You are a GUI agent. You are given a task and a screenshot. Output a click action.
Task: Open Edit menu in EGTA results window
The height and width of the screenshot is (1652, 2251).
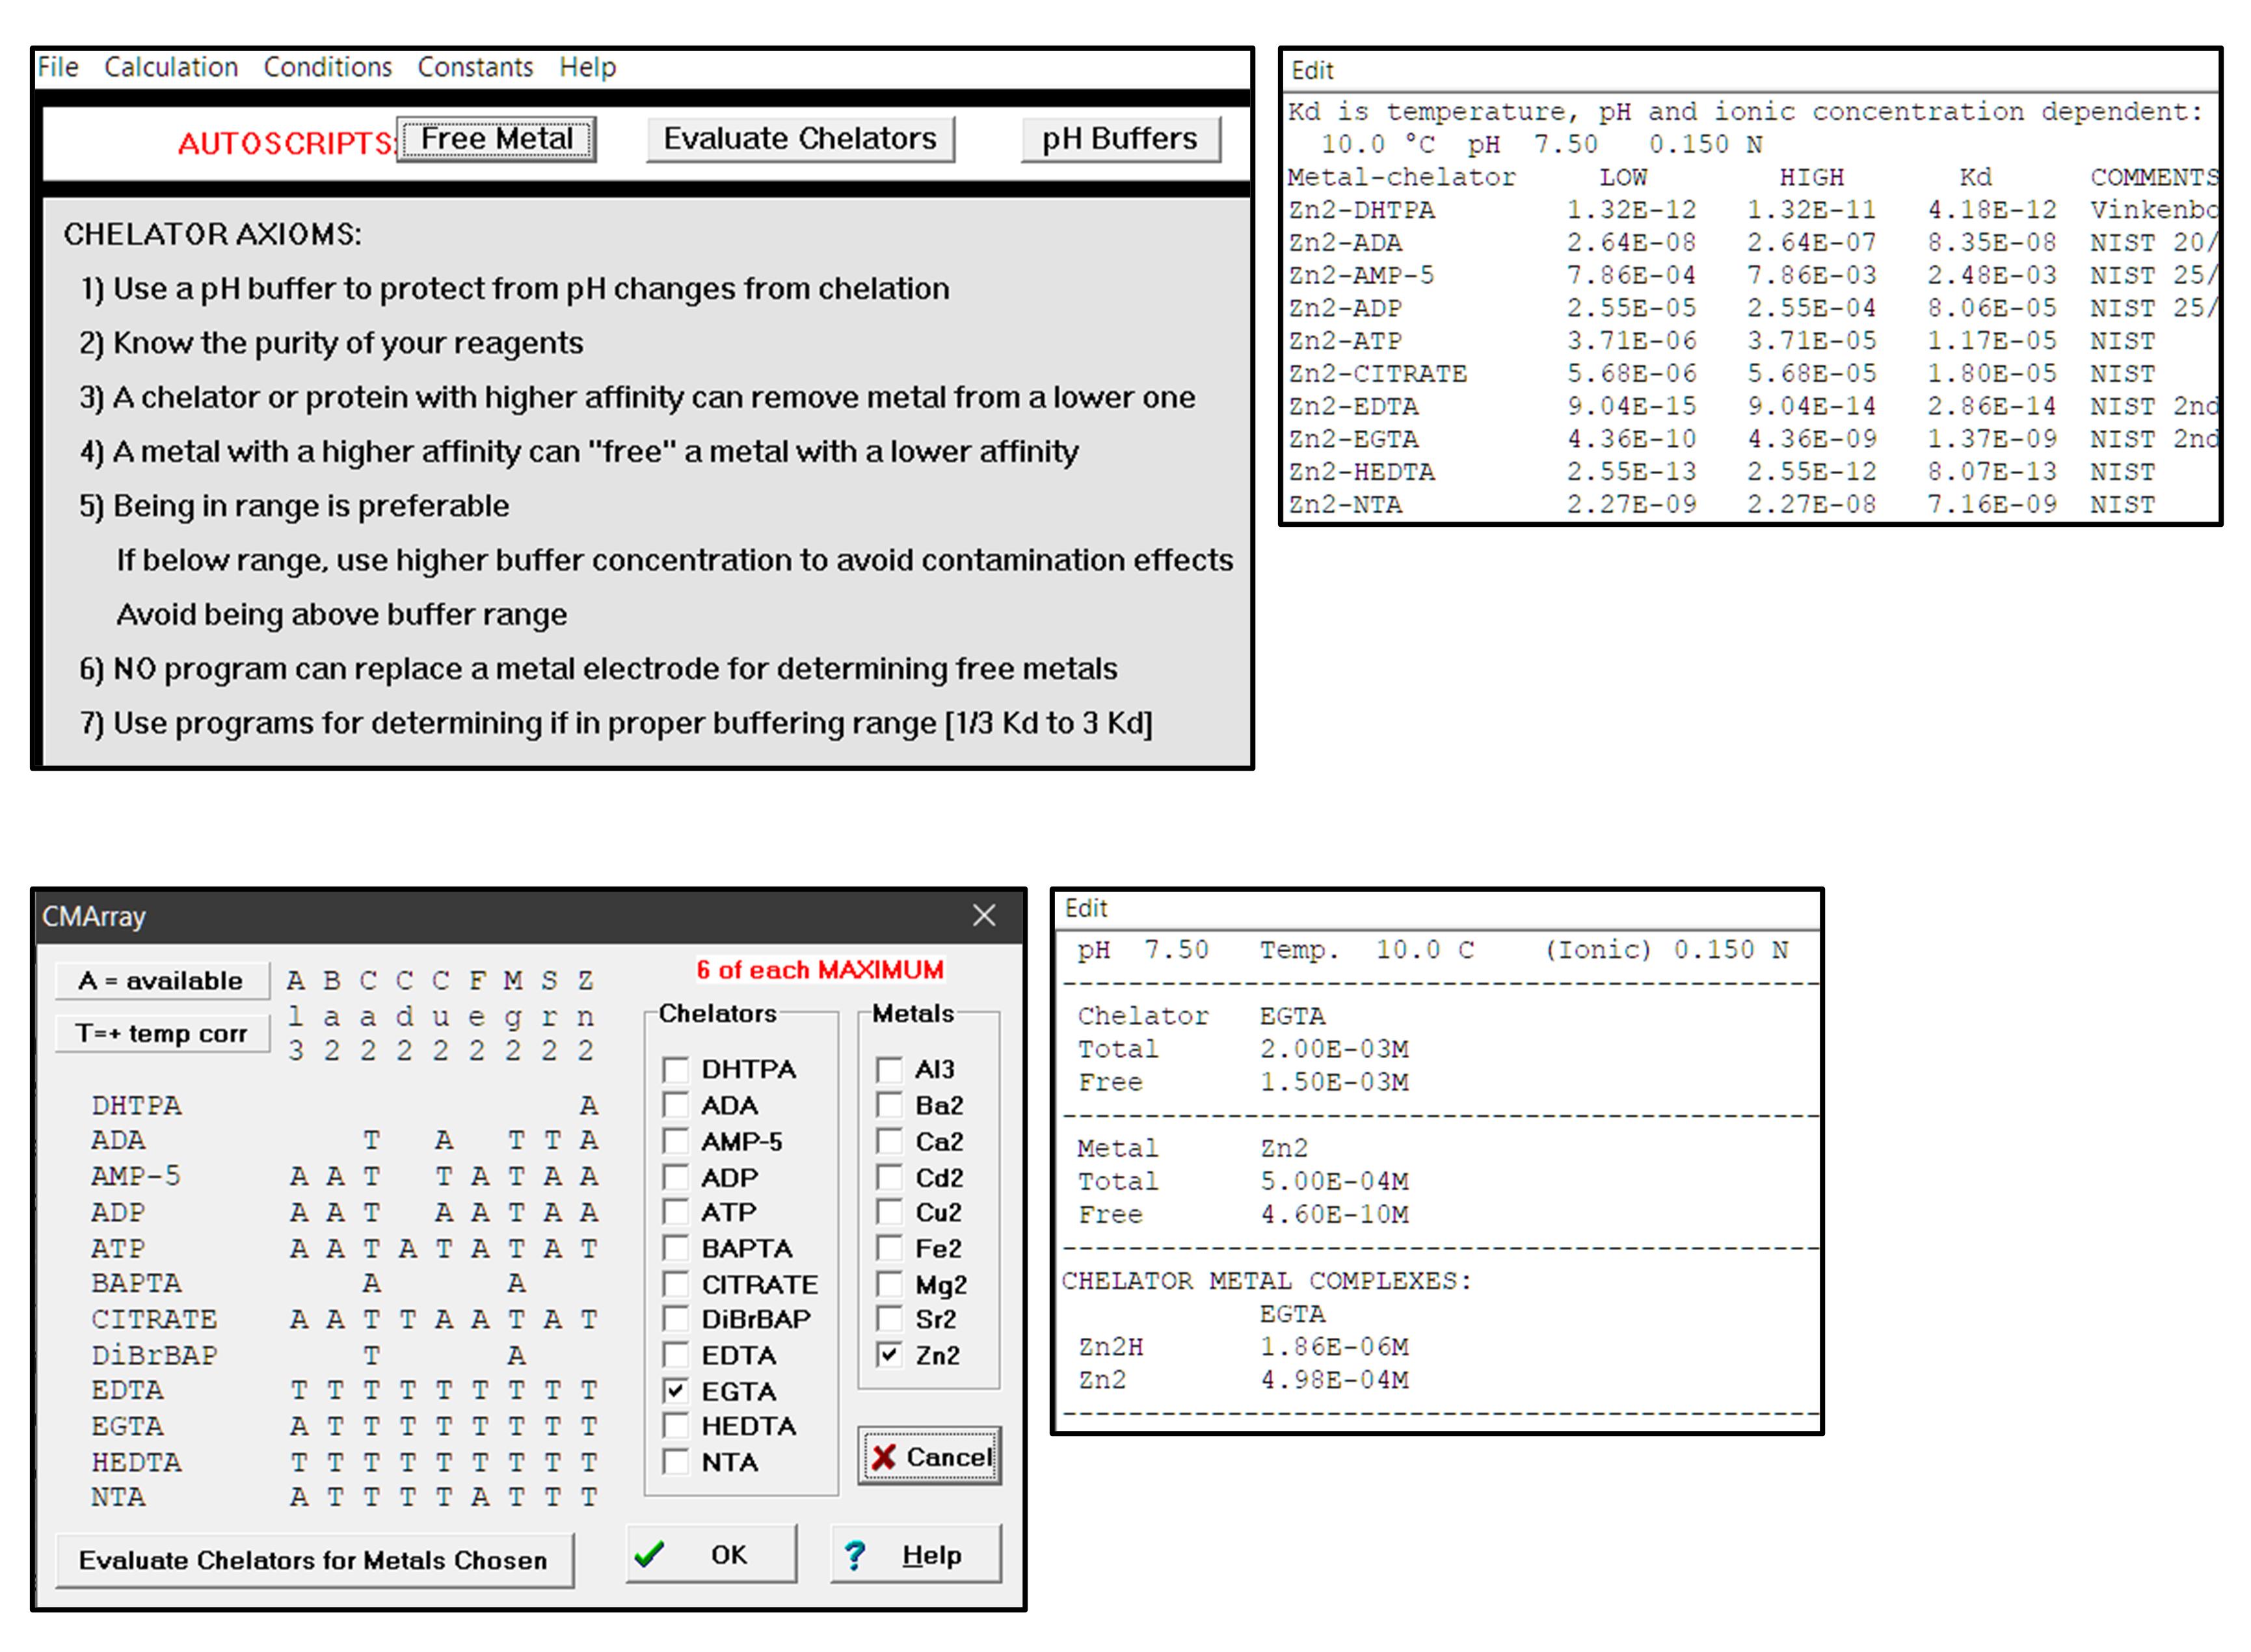pyautogui.click(x=1085, y=908)
